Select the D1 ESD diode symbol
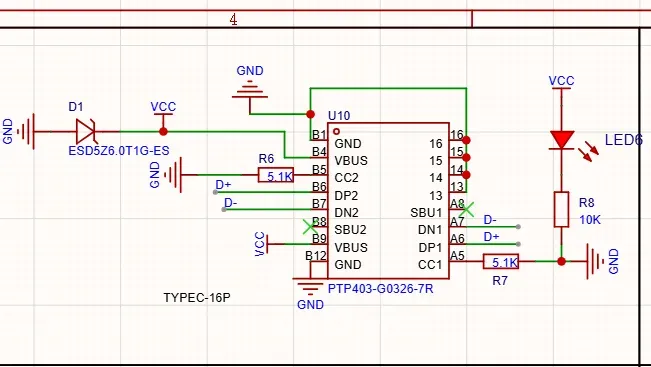Image resolution: width=651 pixels, height=367 pixels. (x=86, y=132)
